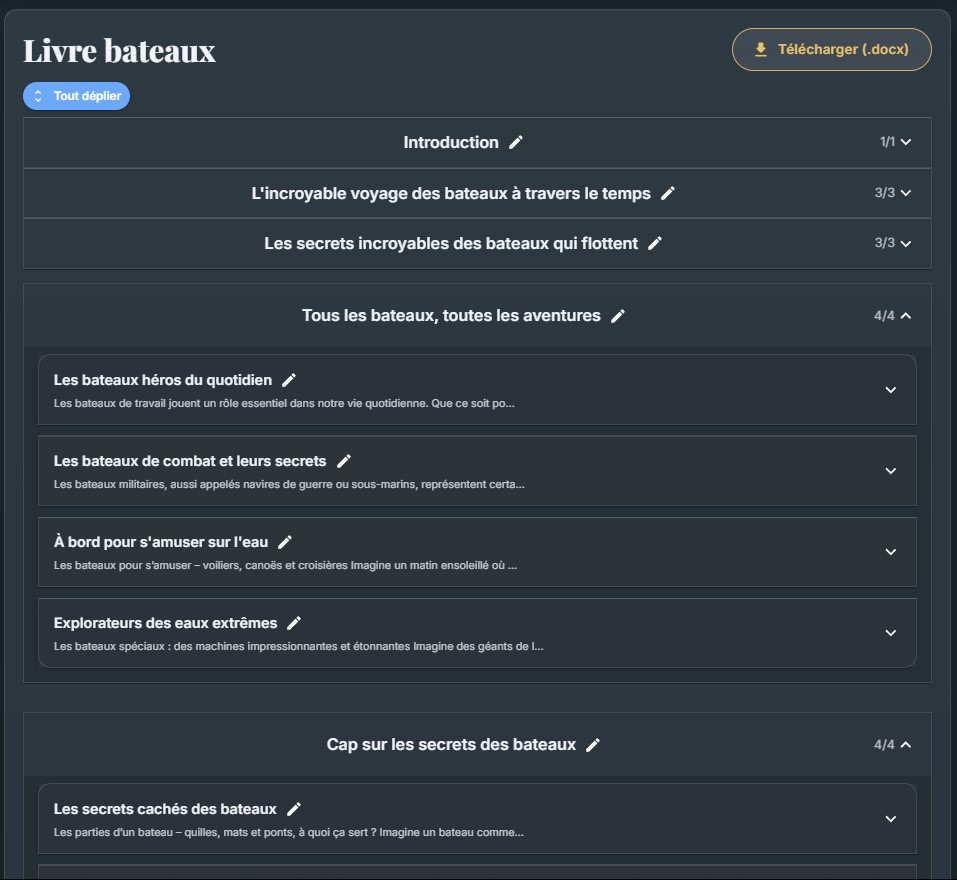Screen dimensions: 957x880
Task: Download the book with Télécharger (.docx)
Action: [832, 50]
